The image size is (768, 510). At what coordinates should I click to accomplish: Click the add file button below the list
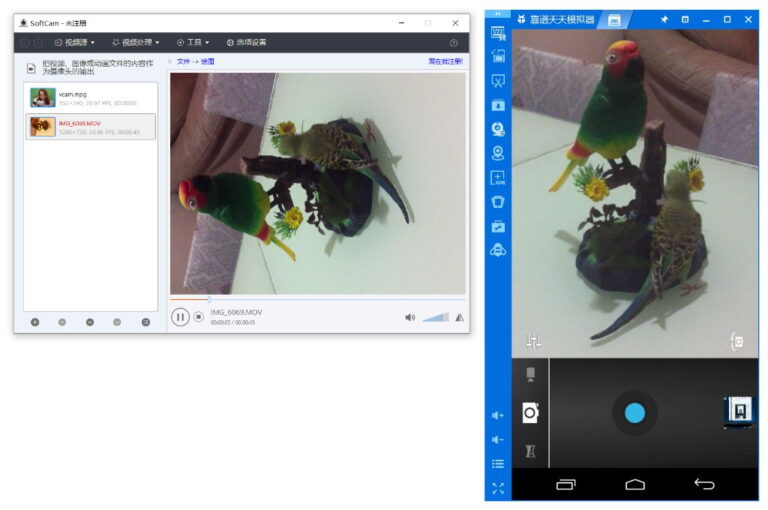coord(35,322)
